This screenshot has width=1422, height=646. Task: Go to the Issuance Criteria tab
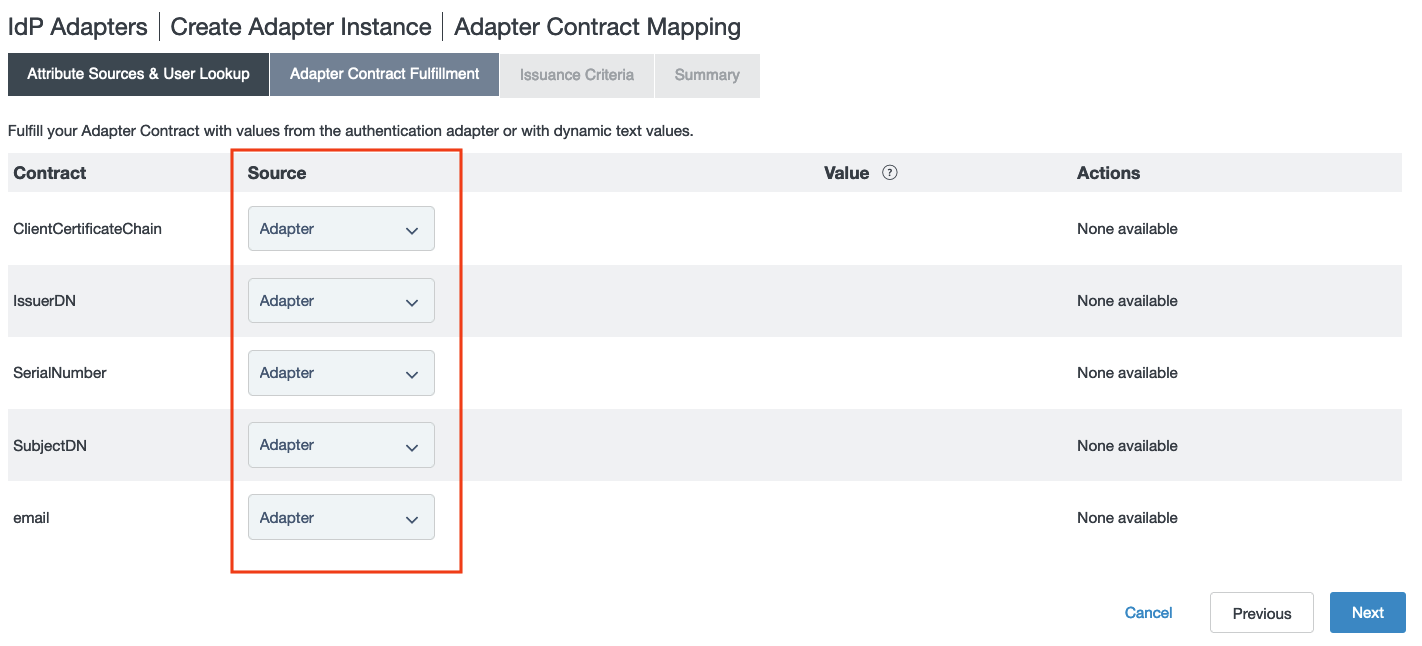tap(577, 75)
